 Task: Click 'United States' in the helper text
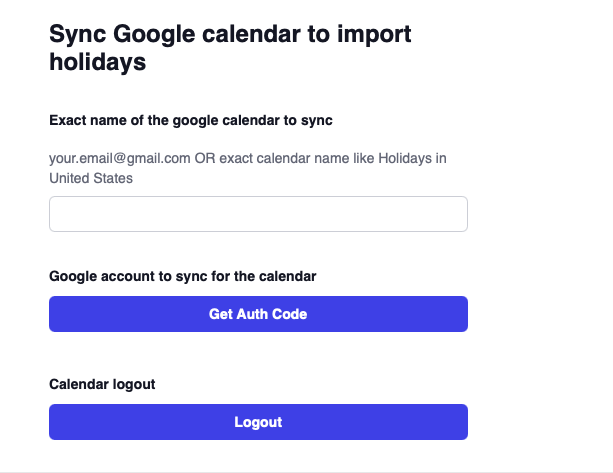(91, 178)
